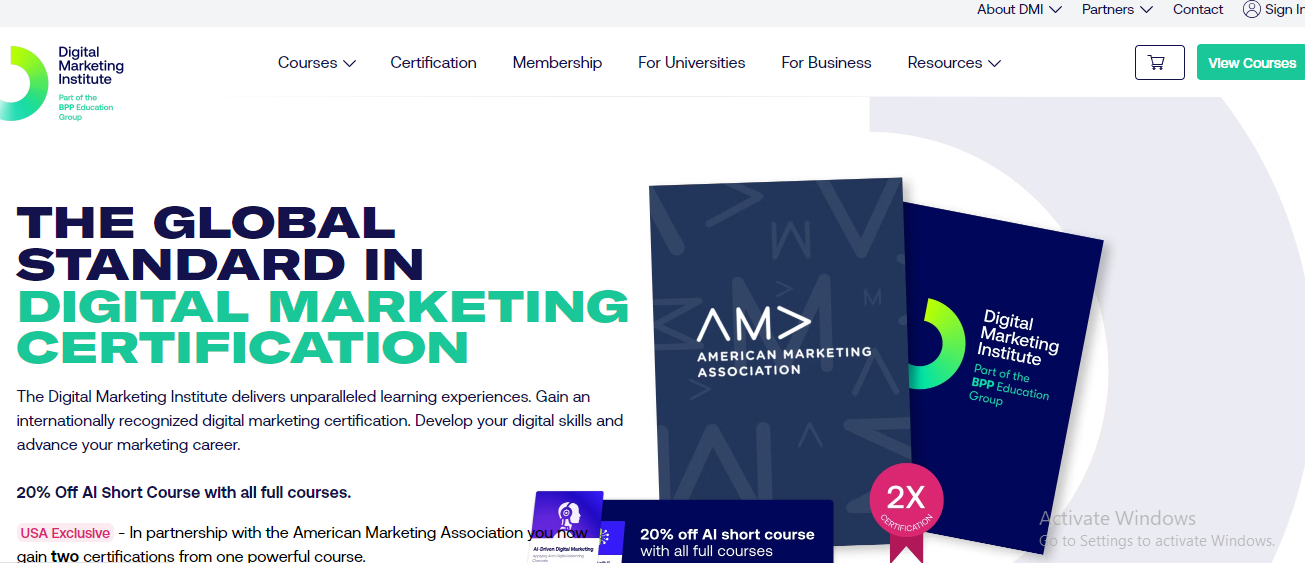The height and width of the screenshot is (563, 1305).
Task: Open the shopping cart icon button
Action: (x=1159, y=62)
